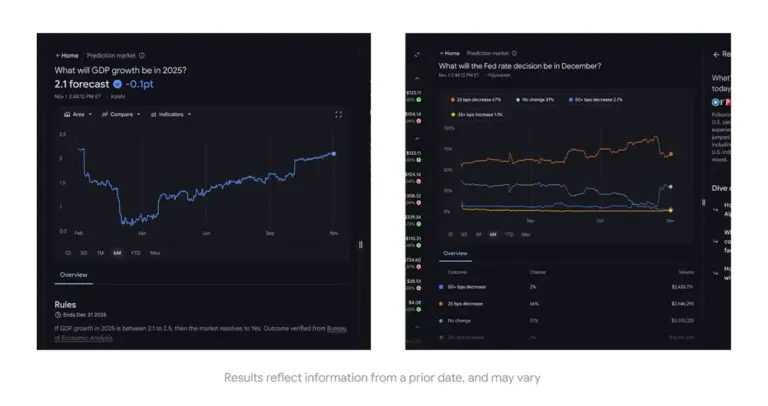Click Home back arrow in GDP growth panel
Viewport: 768px width, 406px height.
click(x=58, y=56)
